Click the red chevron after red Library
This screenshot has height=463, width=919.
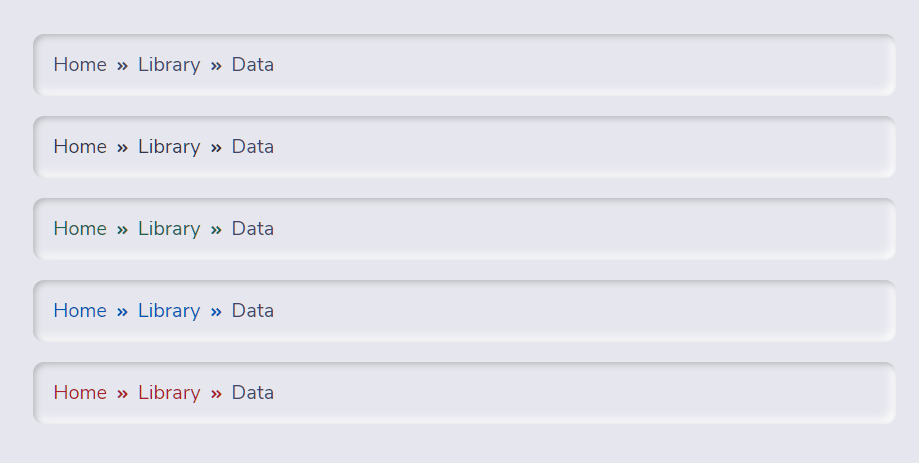click(216, 393)
